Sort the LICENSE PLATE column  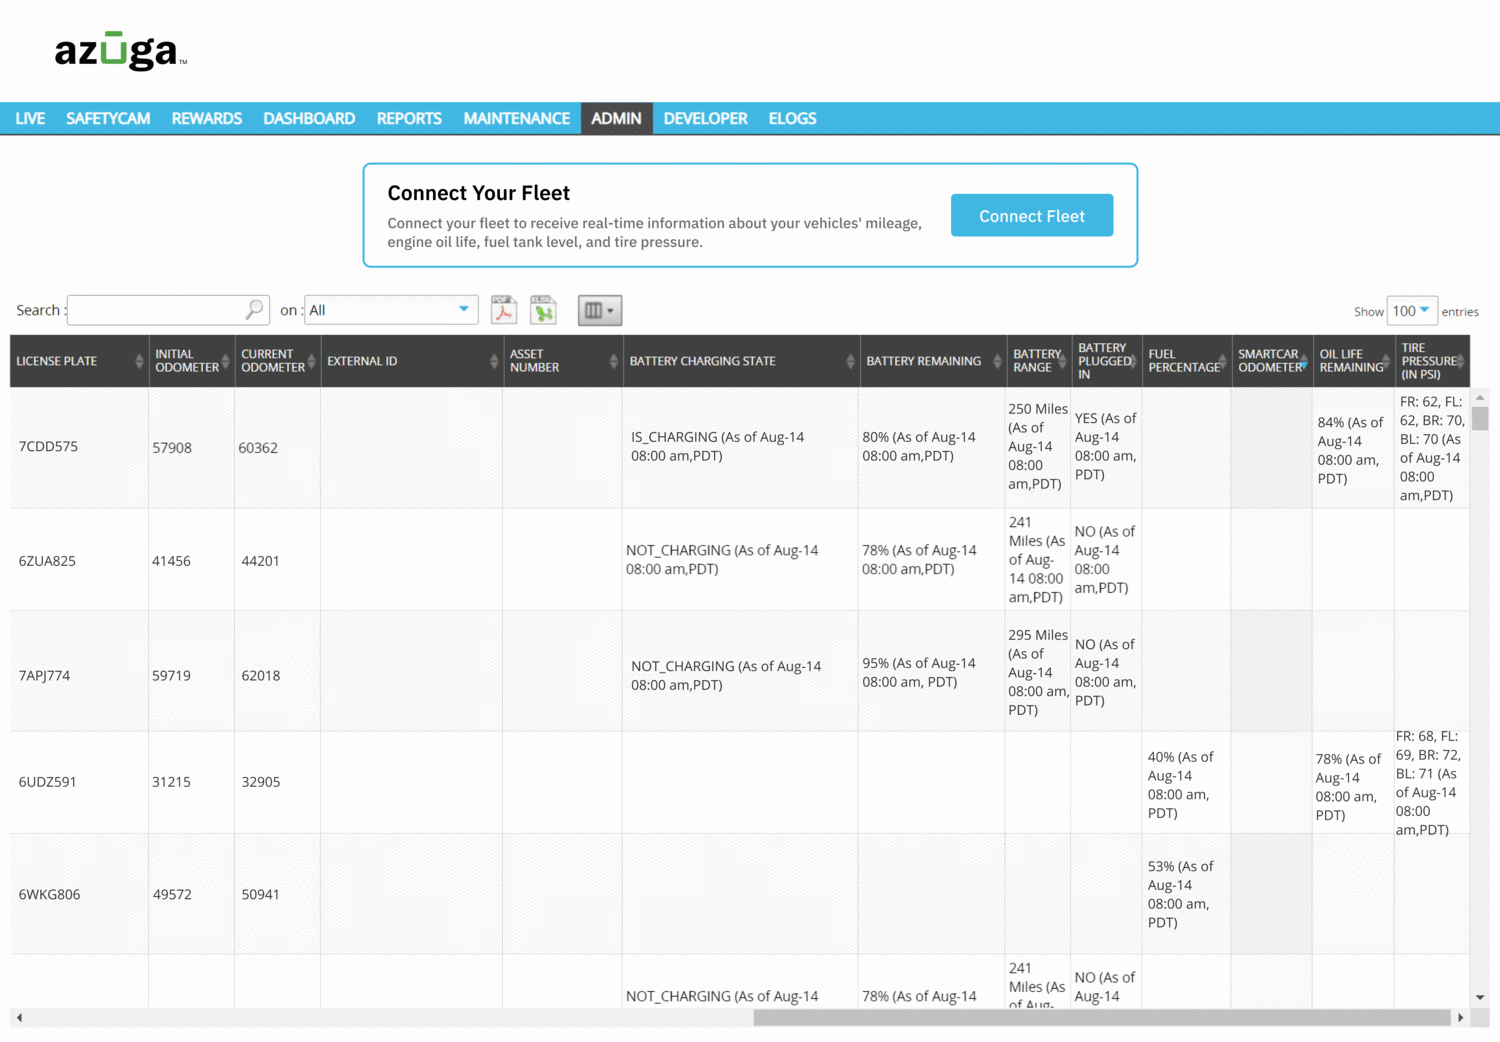tap(140, 361)
